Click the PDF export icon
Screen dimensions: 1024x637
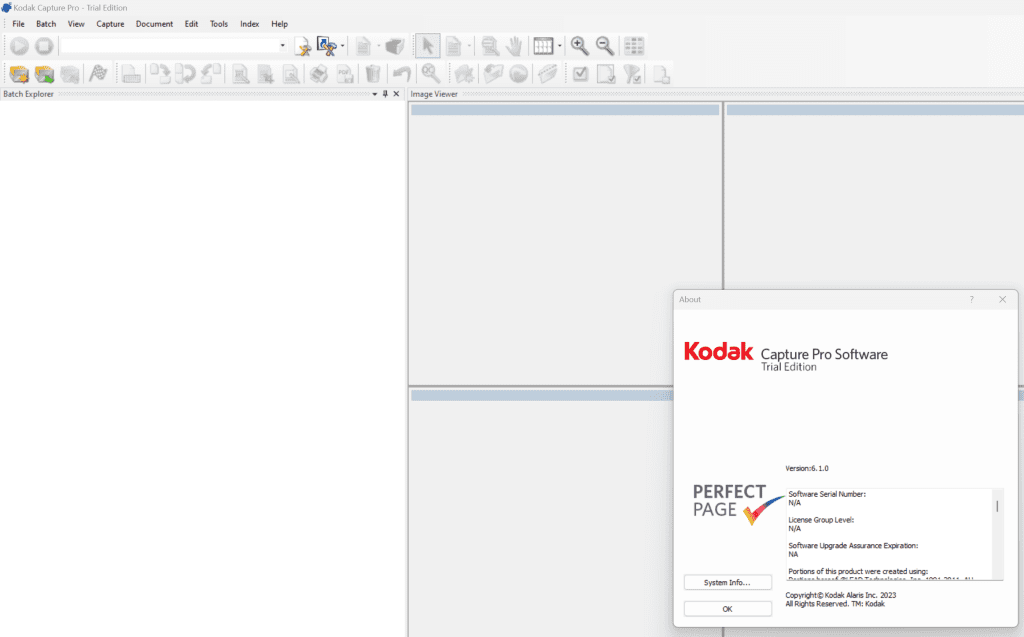[x=345, y=74]
